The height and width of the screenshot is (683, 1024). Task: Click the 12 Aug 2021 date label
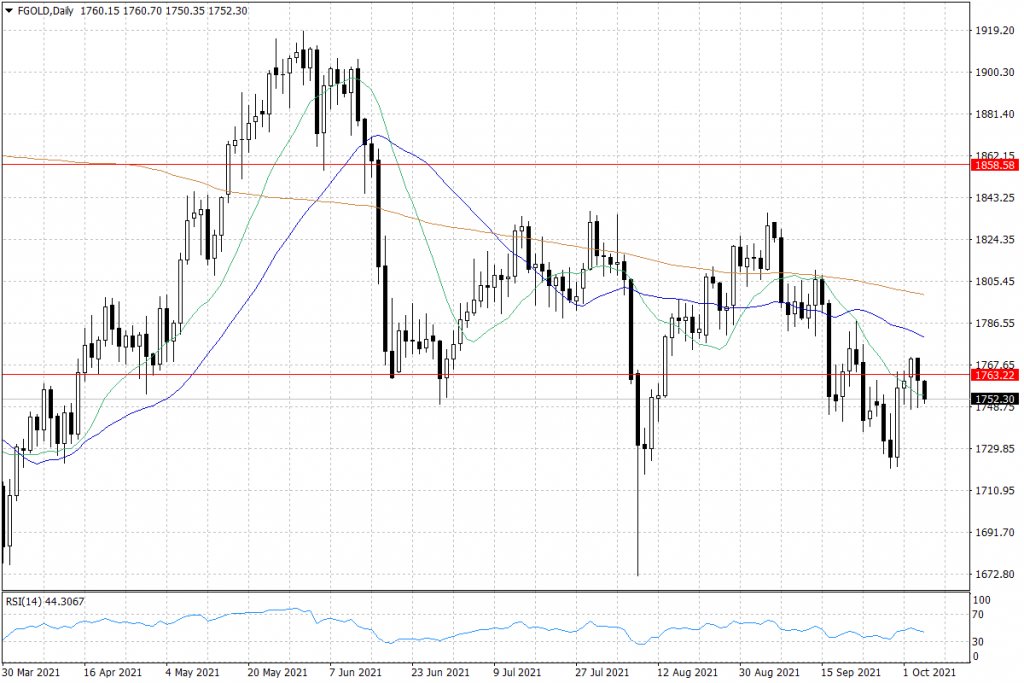[687, 672]
